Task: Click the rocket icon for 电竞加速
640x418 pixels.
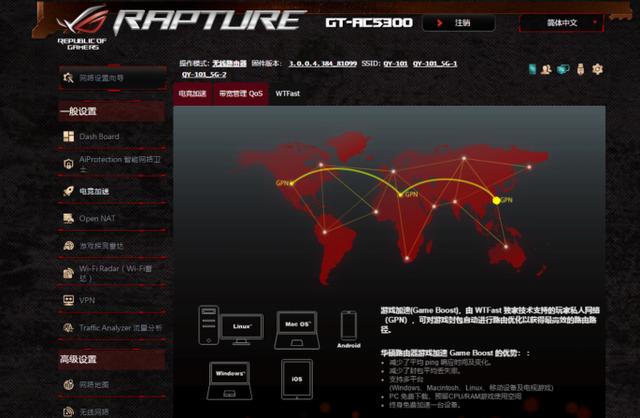Action: click(x=69, y=191)
